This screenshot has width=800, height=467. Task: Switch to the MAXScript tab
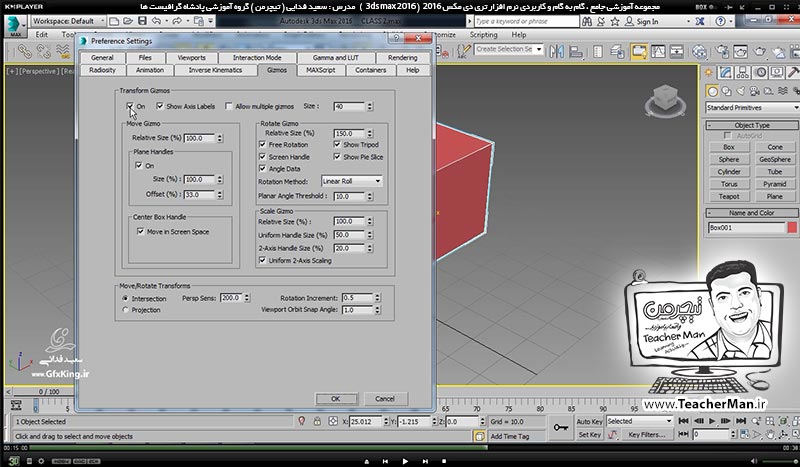320,70
